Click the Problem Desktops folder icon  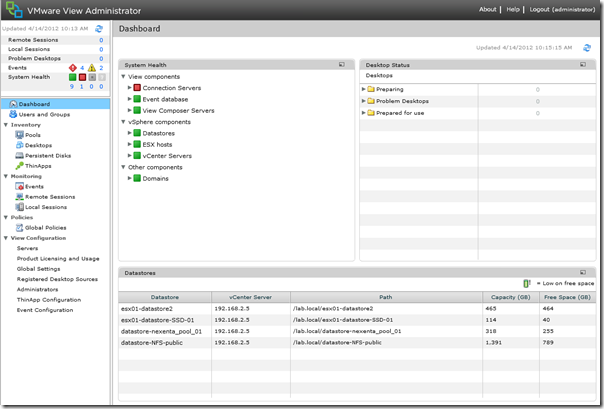[x=371, y=101]
